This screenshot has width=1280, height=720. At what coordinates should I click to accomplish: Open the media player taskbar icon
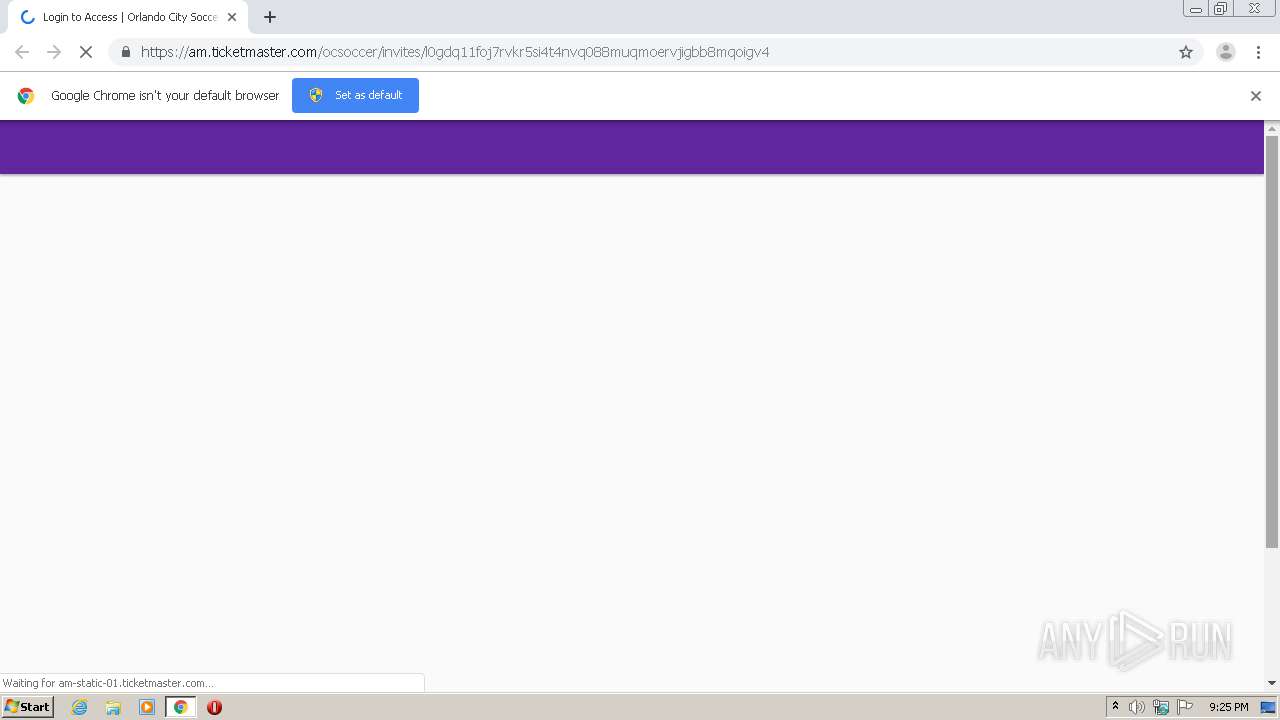(147, 707)
